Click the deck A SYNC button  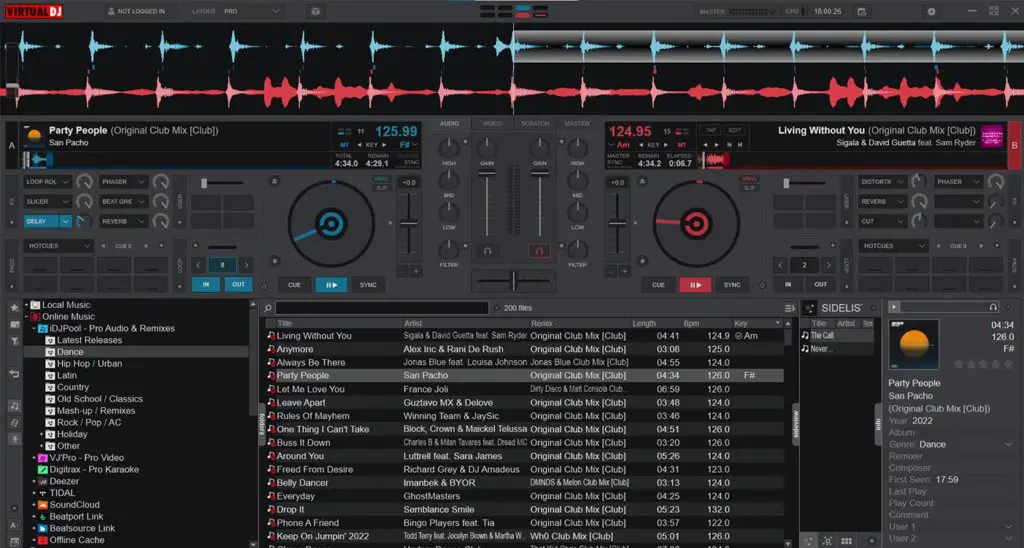[368, 285]
